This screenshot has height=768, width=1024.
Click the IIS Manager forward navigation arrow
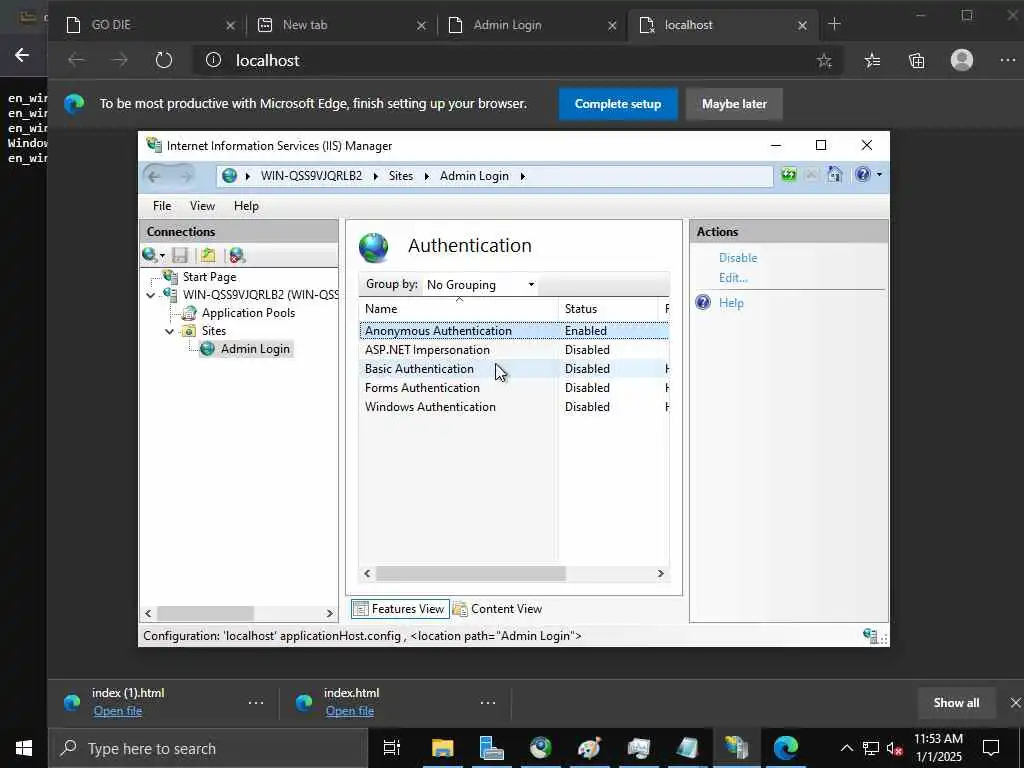[x=185, y=176]
